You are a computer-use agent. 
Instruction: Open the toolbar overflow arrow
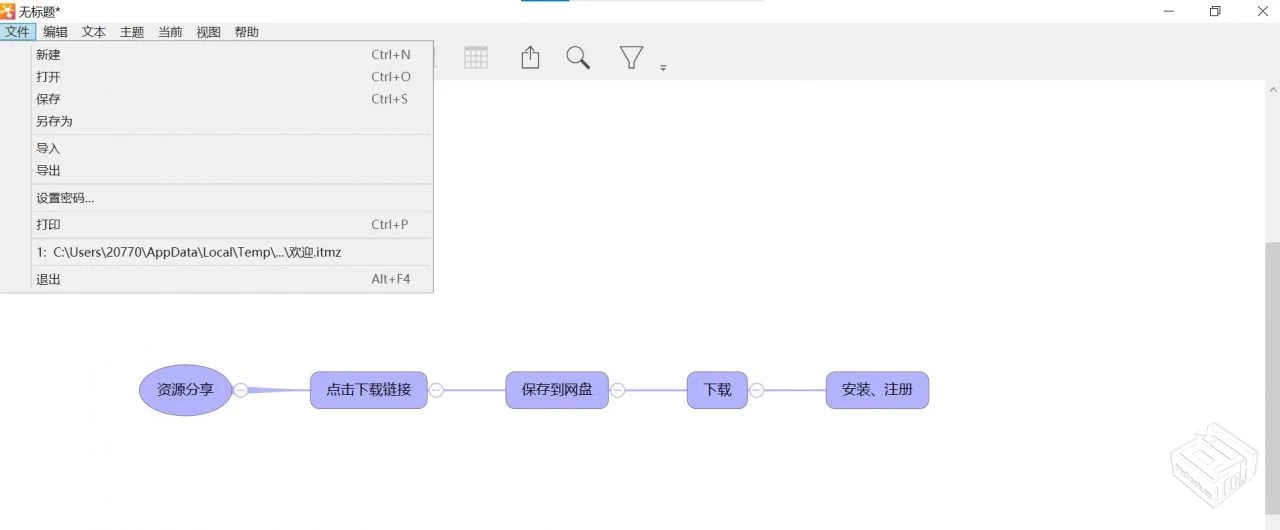[663, 68]
